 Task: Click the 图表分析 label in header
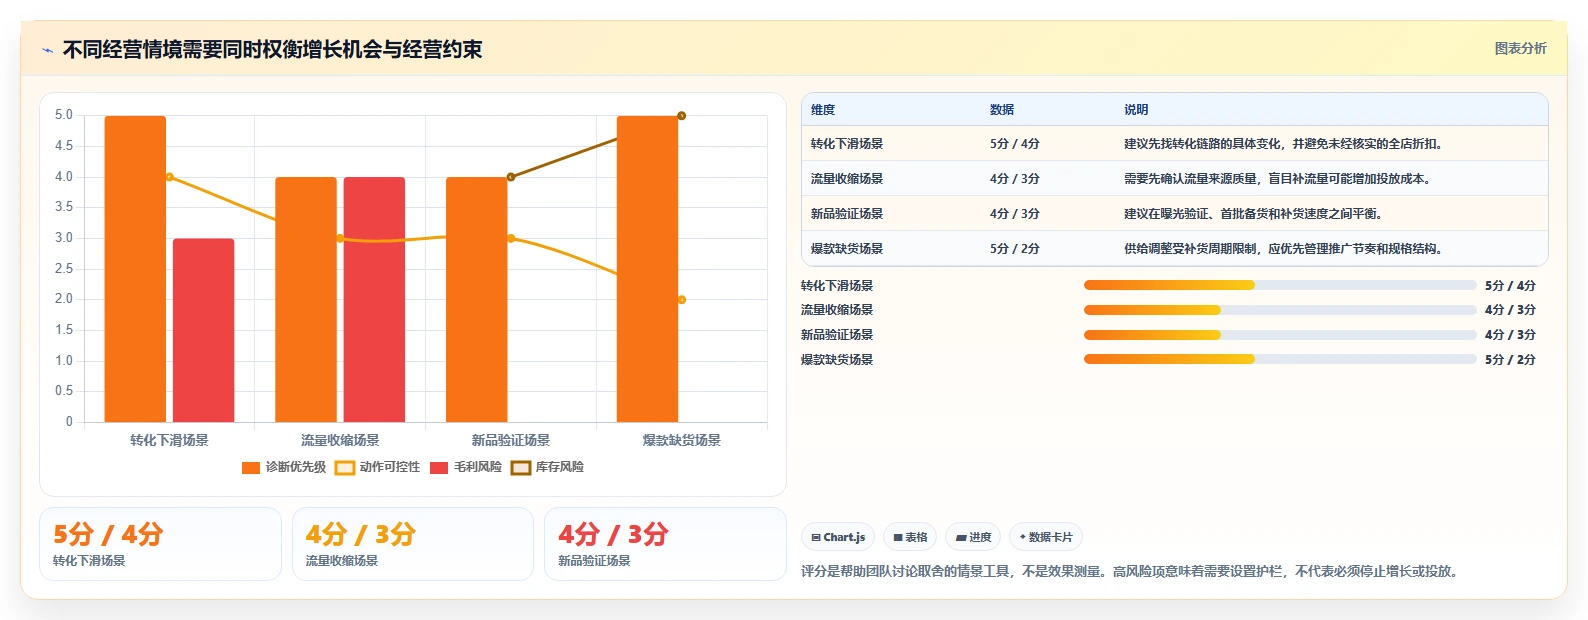pyautogui.click(x=1520, y=48)
